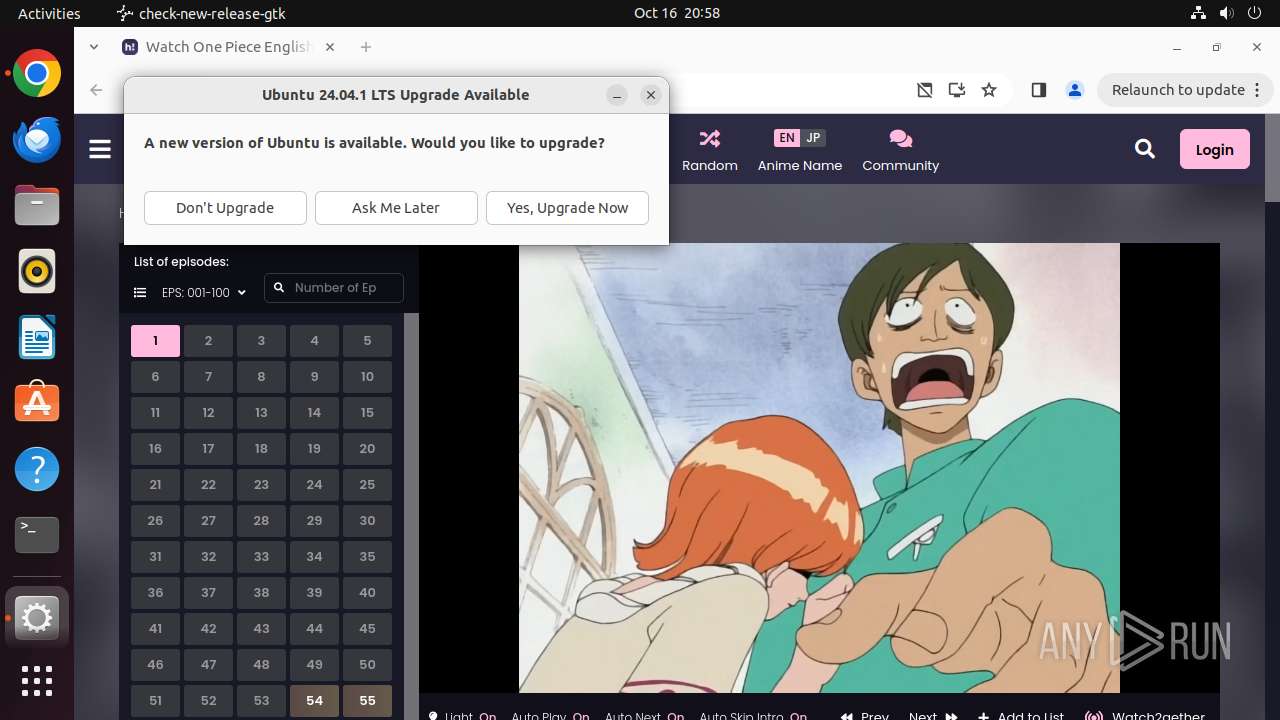Viewport: 1280px width, 720px height.
Task: Select episode 13
Action: click(261, 413)
